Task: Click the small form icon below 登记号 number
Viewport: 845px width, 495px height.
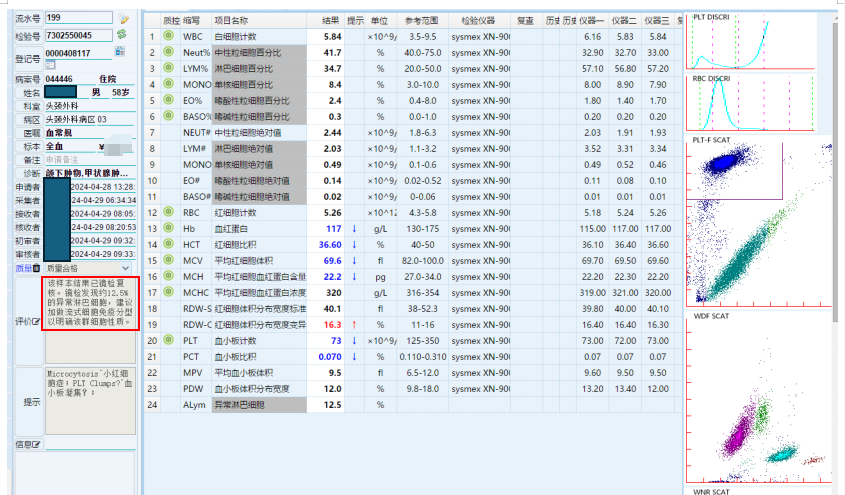Action: click(x=50, y=65)
